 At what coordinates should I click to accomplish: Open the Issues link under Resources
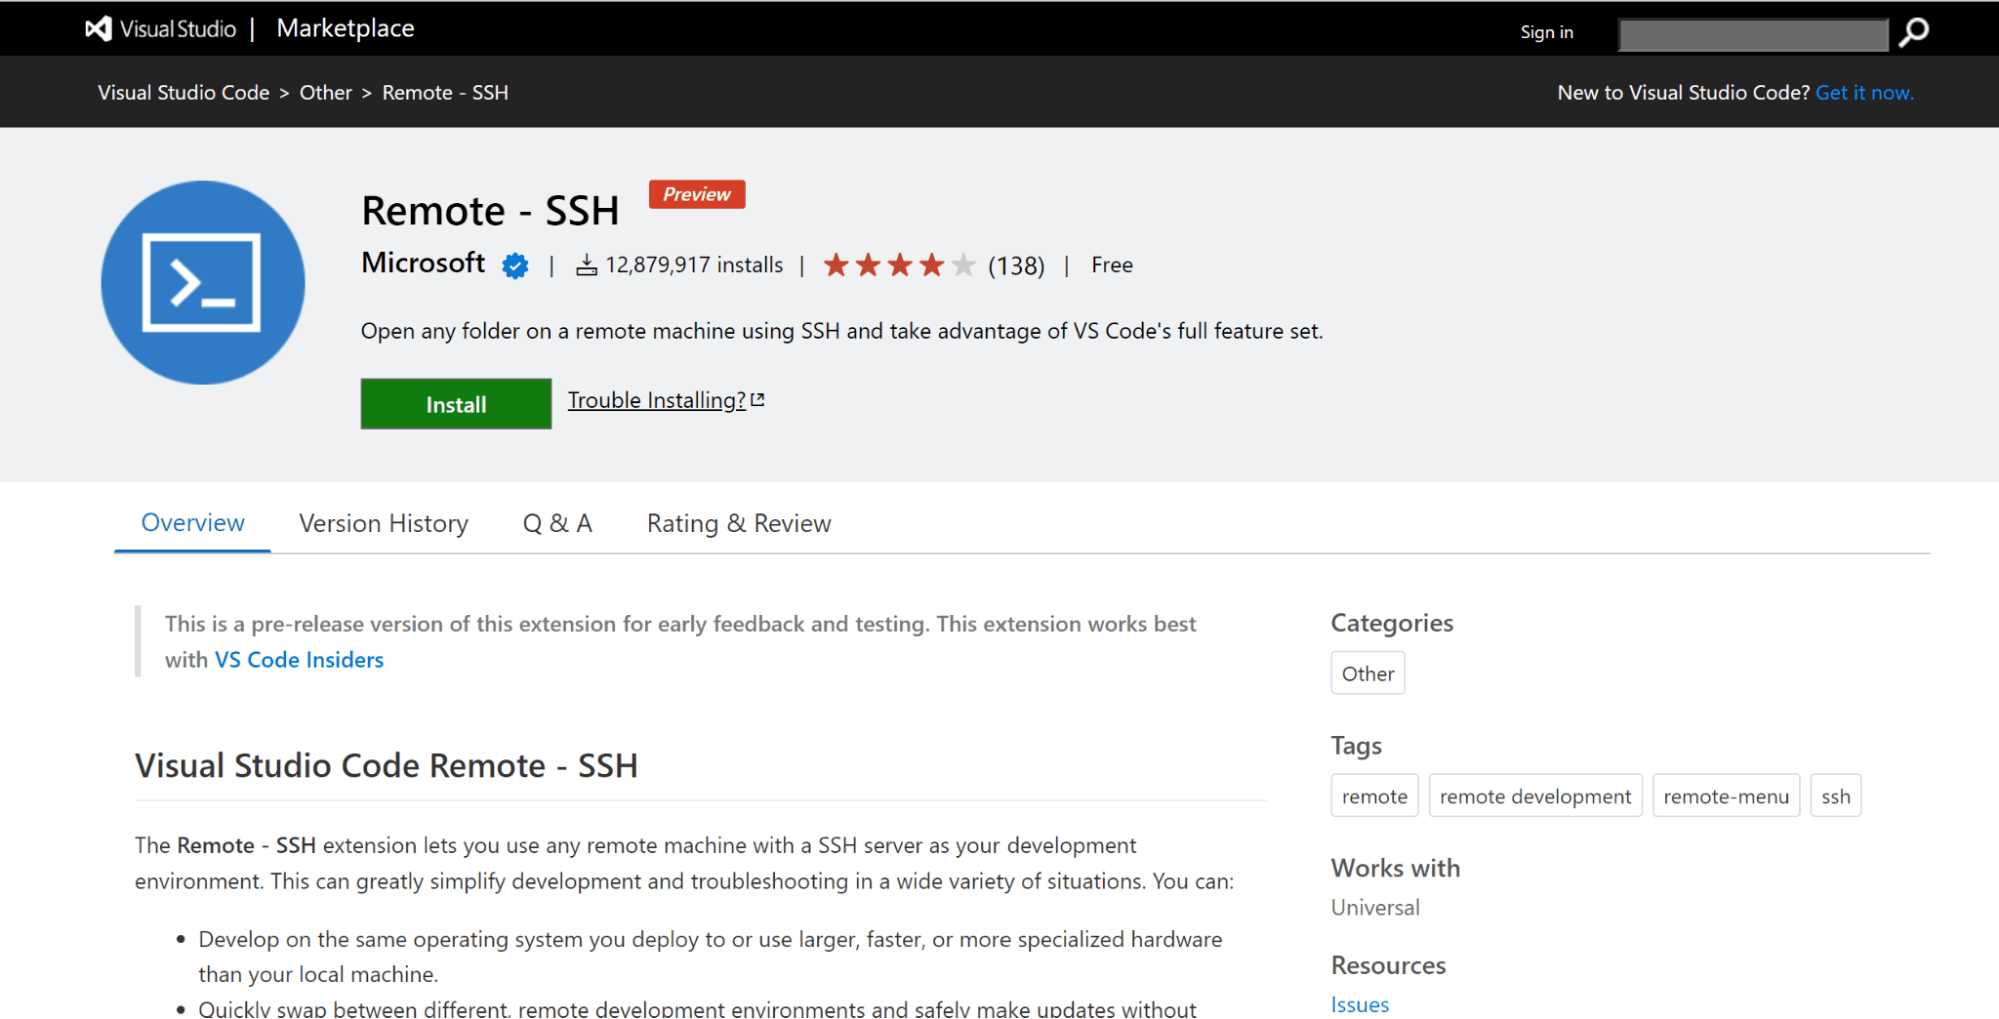(1359, 1004)
